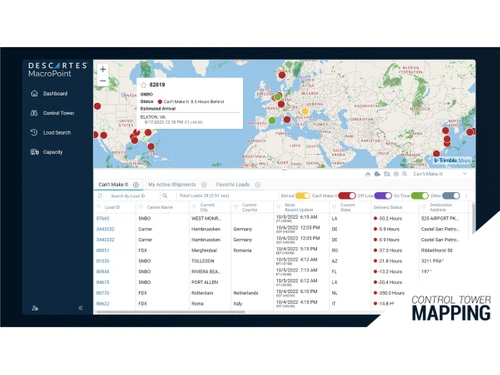Viewport: 500px width, 375px height.
Task: Open the user account icon in sidebar
Action: [x=35, y=308]
